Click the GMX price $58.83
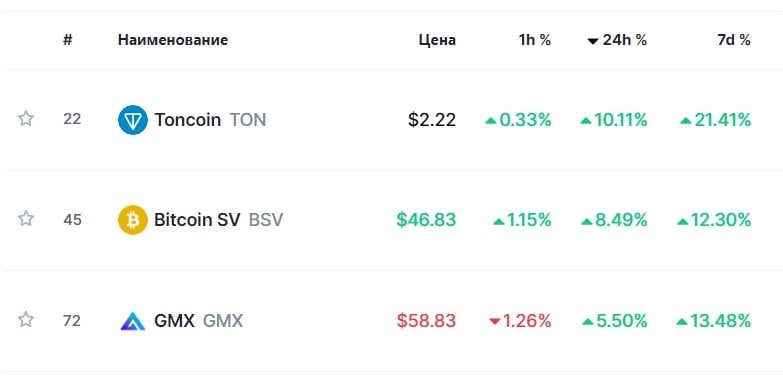This screenshot has height=376, width=783. (x=426, y=321)
